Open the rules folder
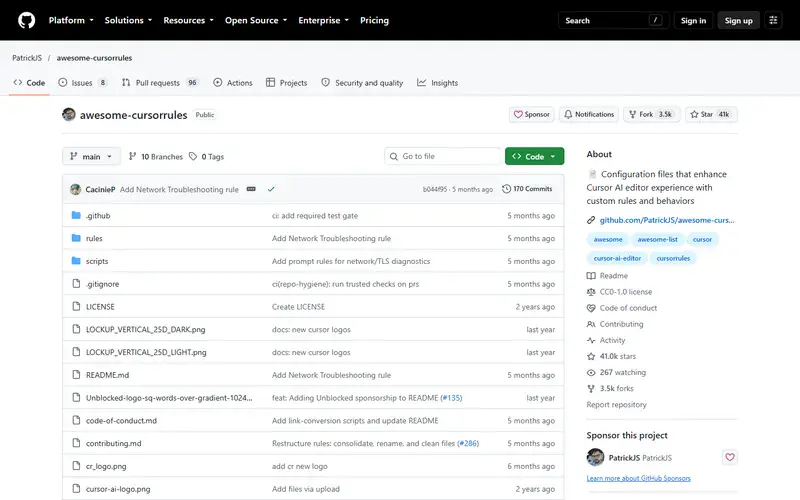 (94, 238)
